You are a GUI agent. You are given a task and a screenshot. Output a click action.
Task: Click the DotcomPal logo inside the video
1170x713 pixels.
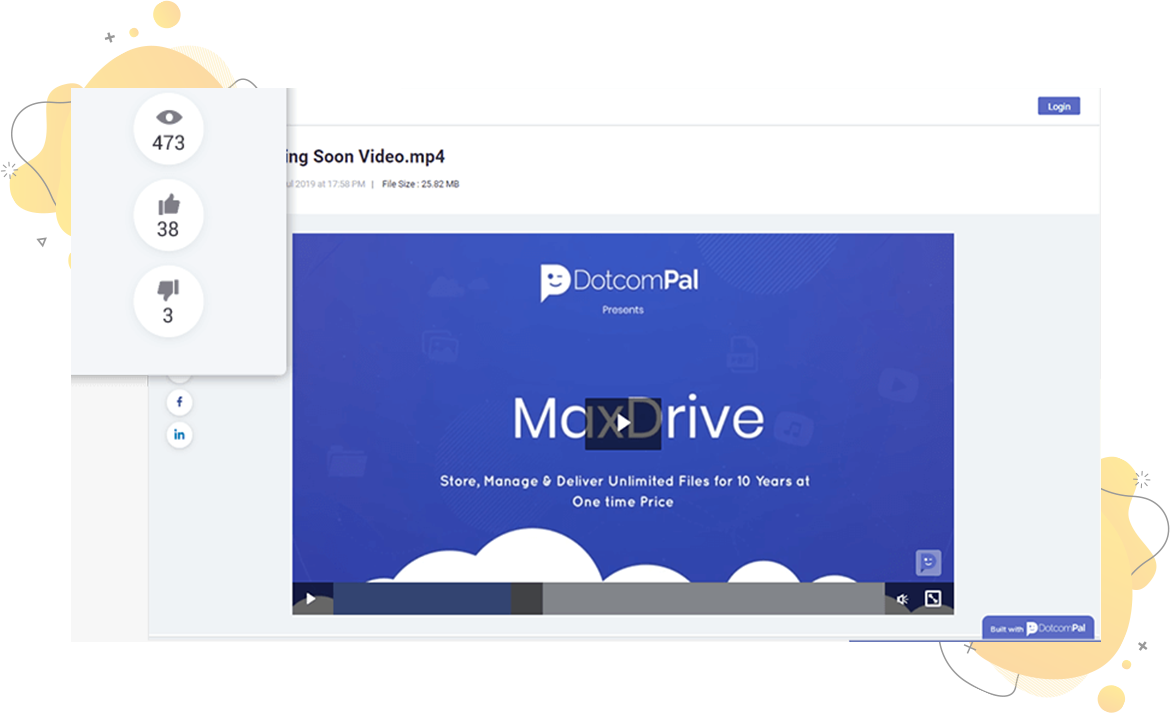click(620, 282)
